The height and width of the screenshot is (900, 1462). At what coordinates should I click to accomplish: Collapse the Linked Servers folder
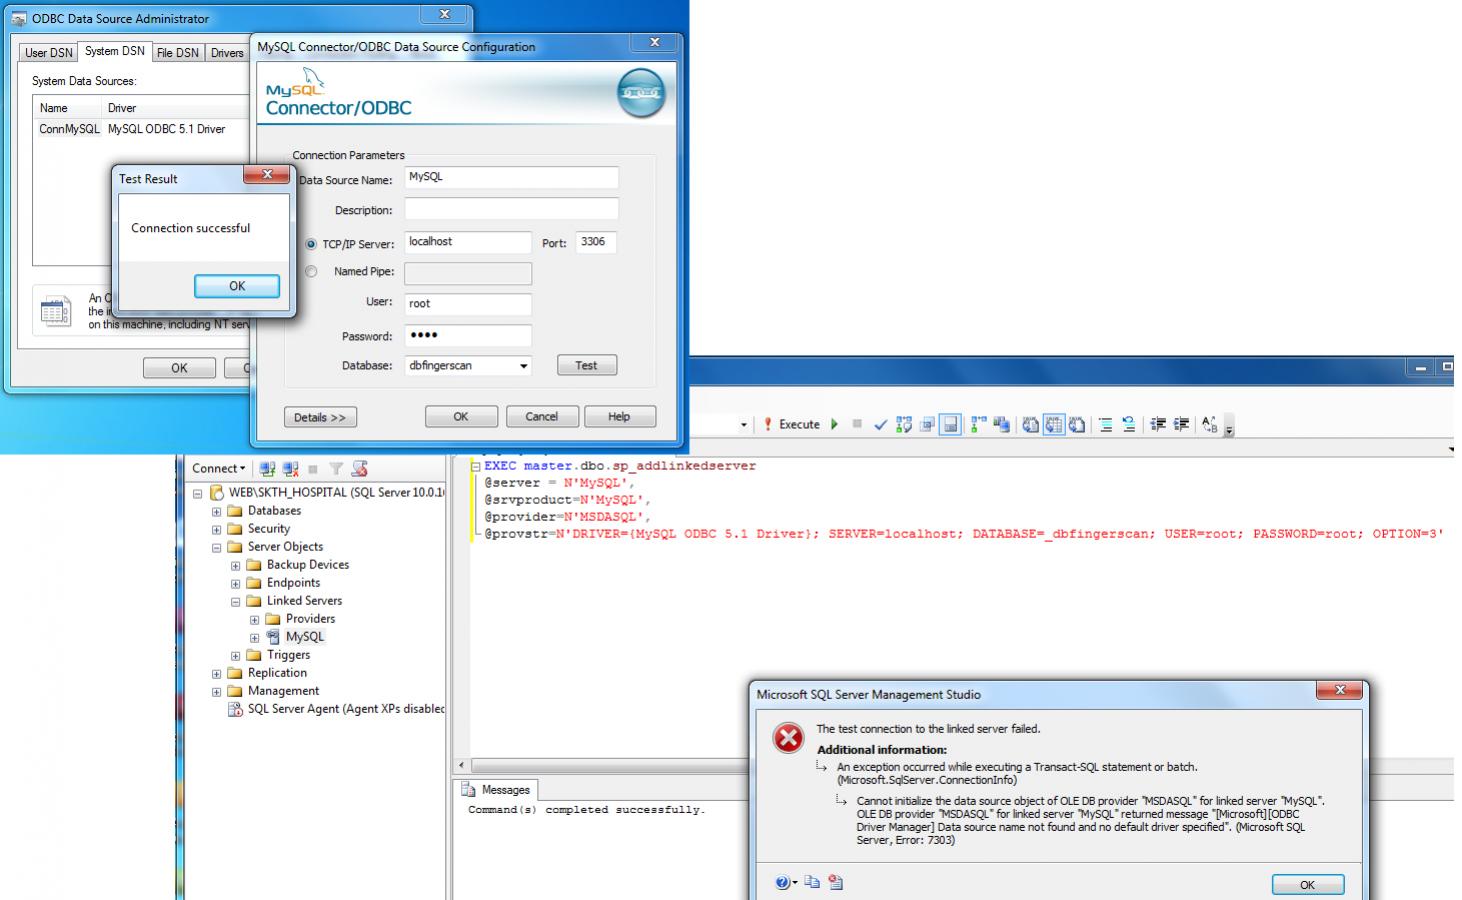coord(235,601)
